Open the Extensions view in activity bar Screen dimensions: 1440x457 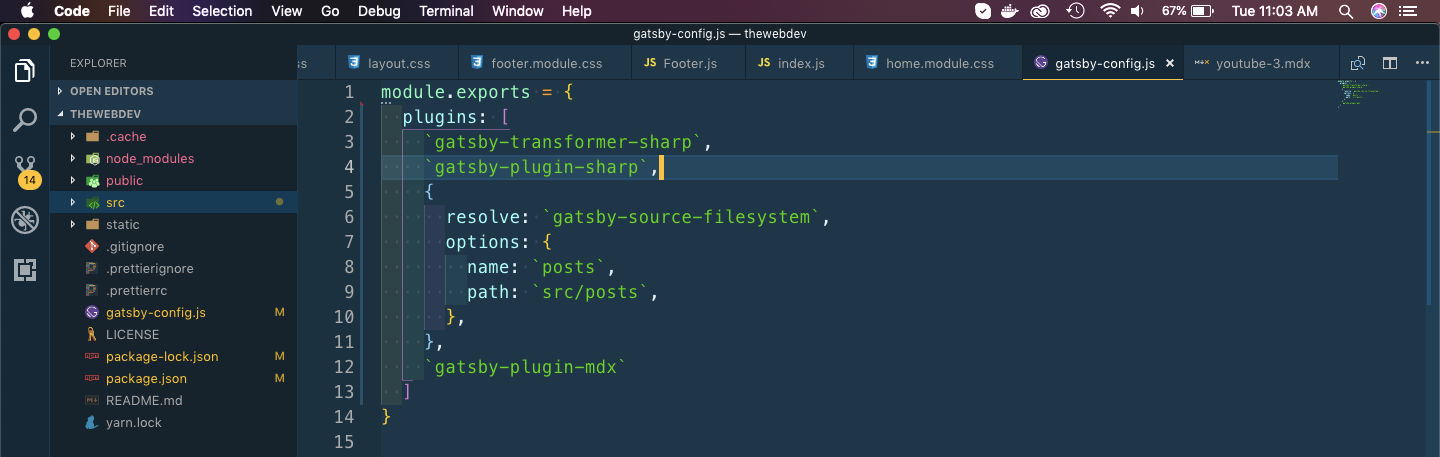(x=25, y=269)
